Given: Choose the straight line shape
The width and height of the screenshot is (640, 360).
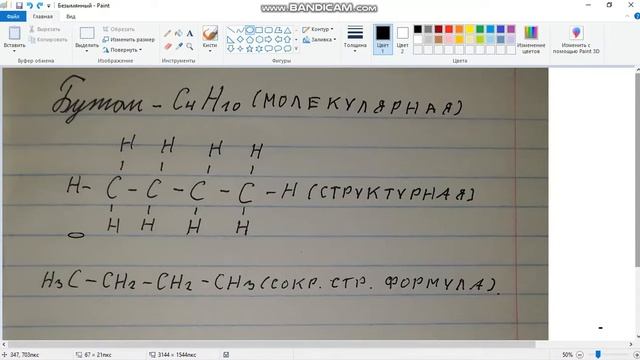Looking at the screenshot, I should coord(231,30).
